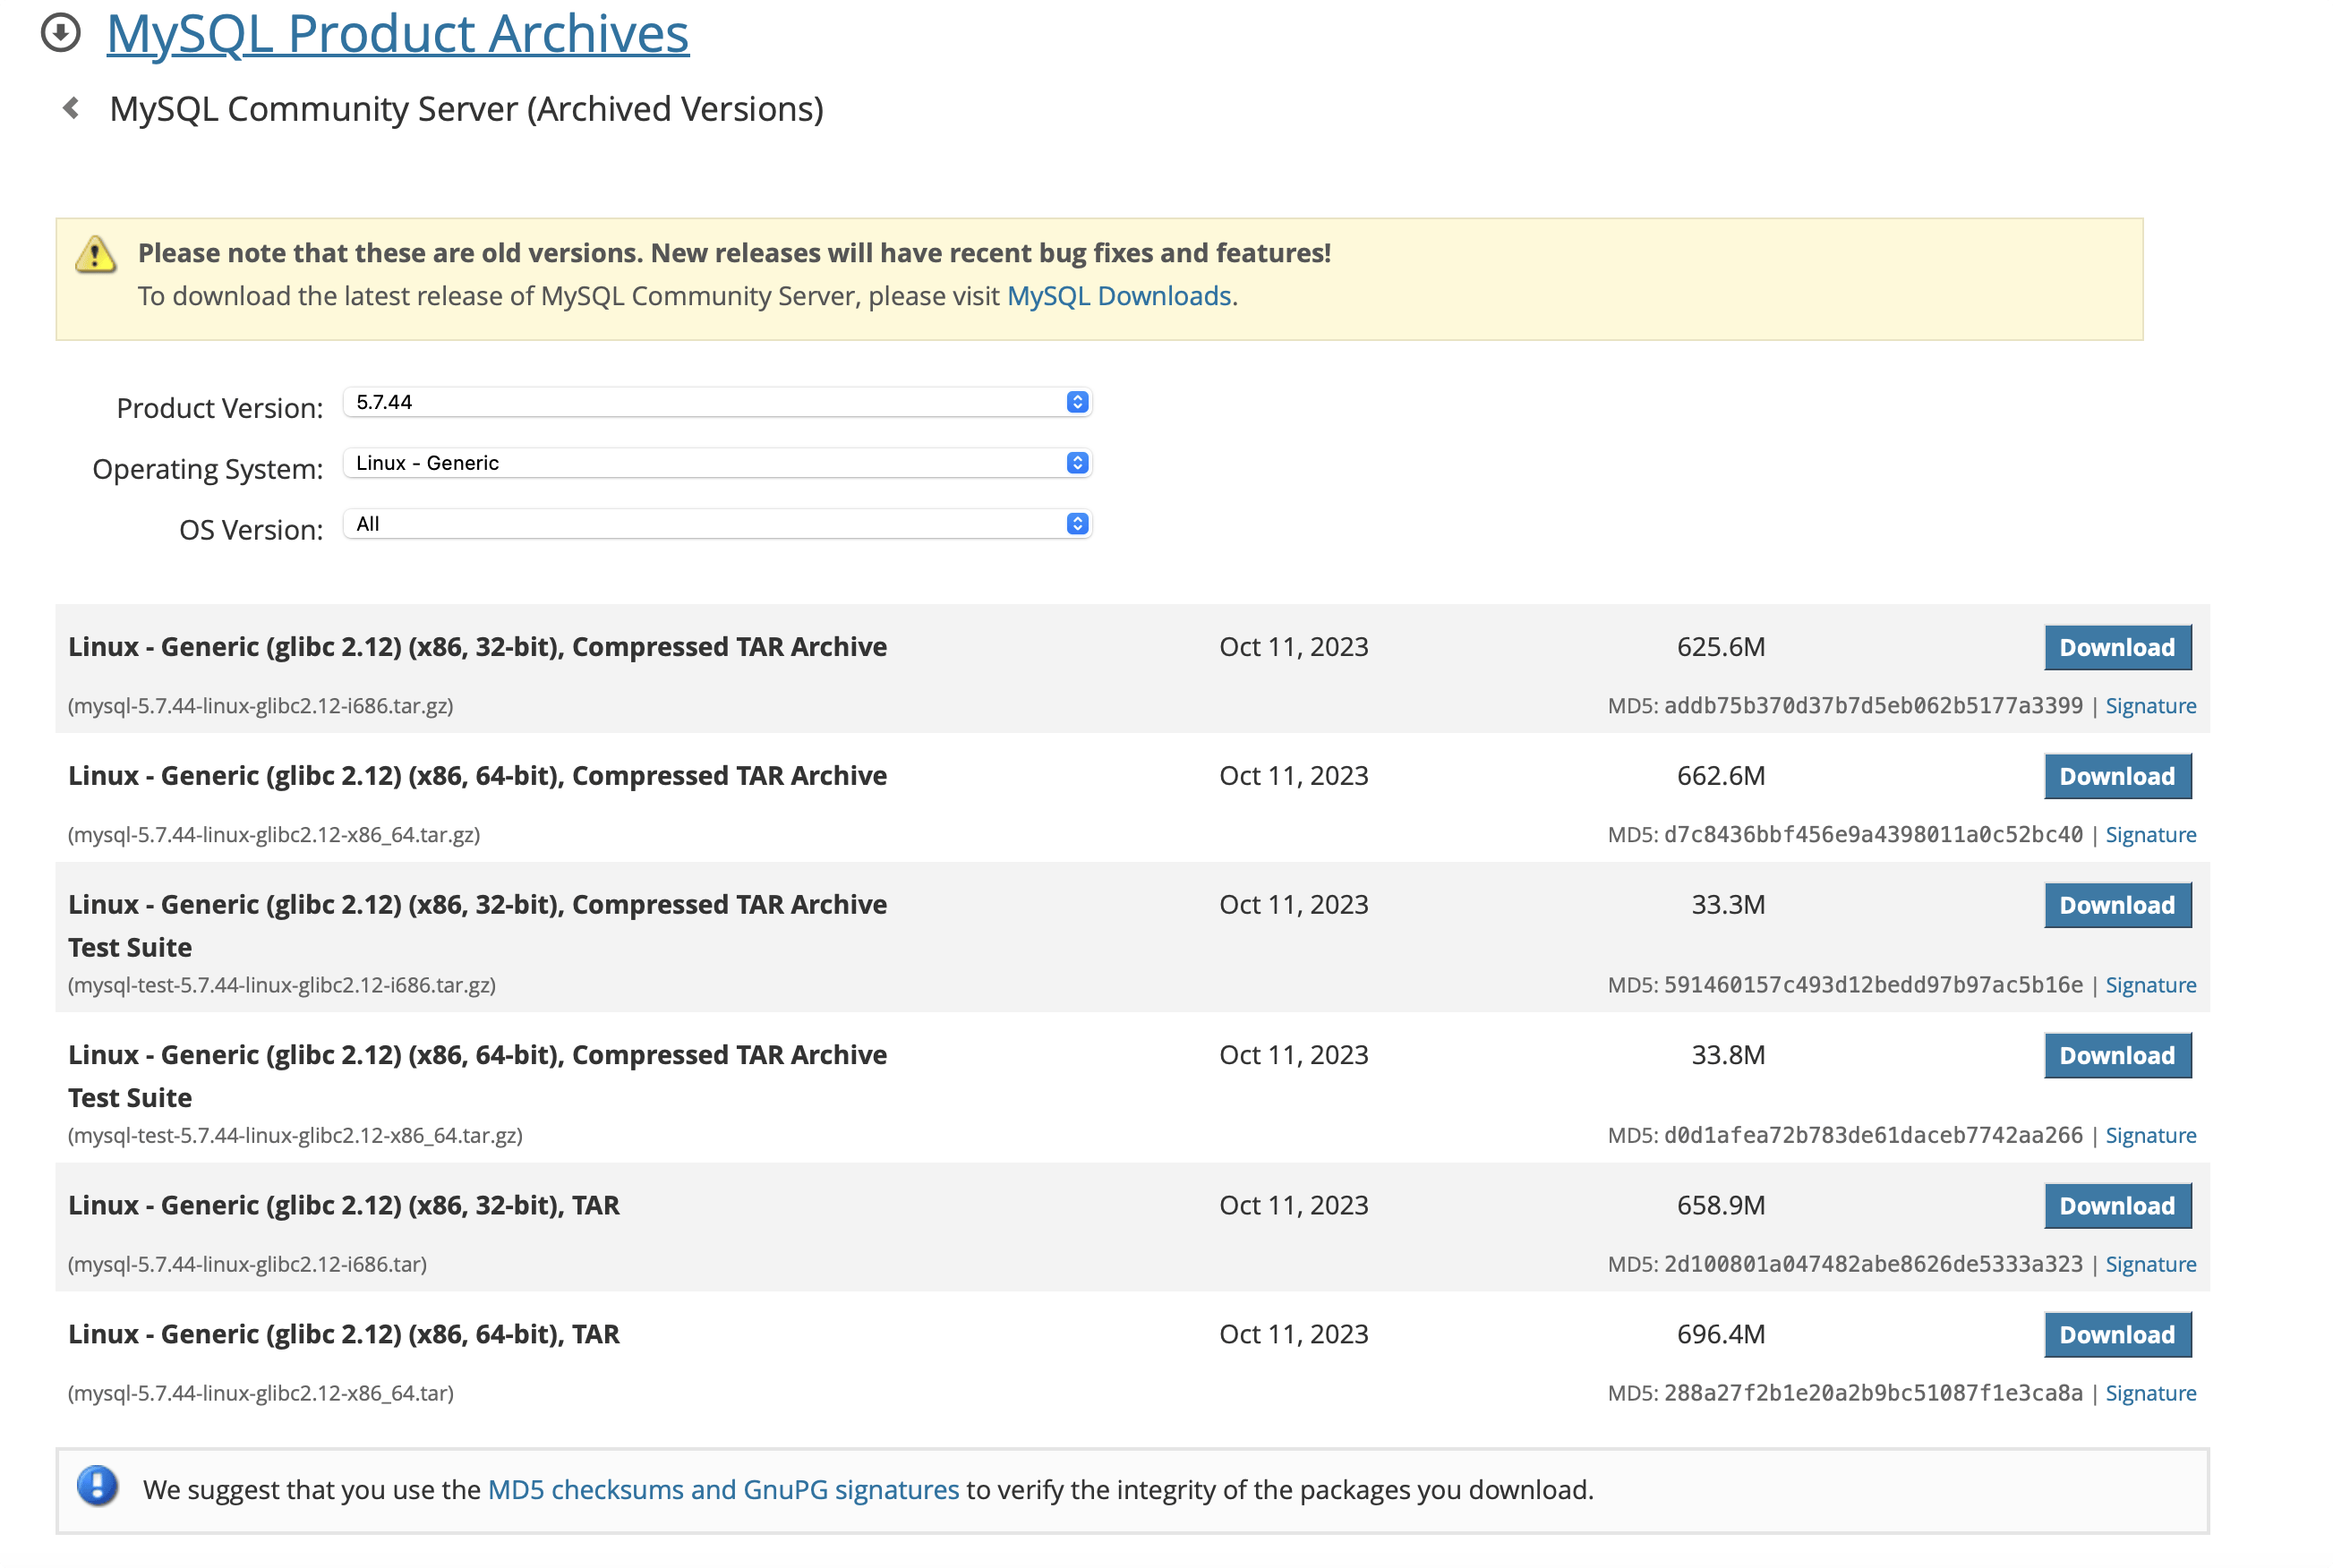The width and height of the screenshot is (2333, 1568).
Task: Click the 33.8M file size
Action: (1728, 1055)
